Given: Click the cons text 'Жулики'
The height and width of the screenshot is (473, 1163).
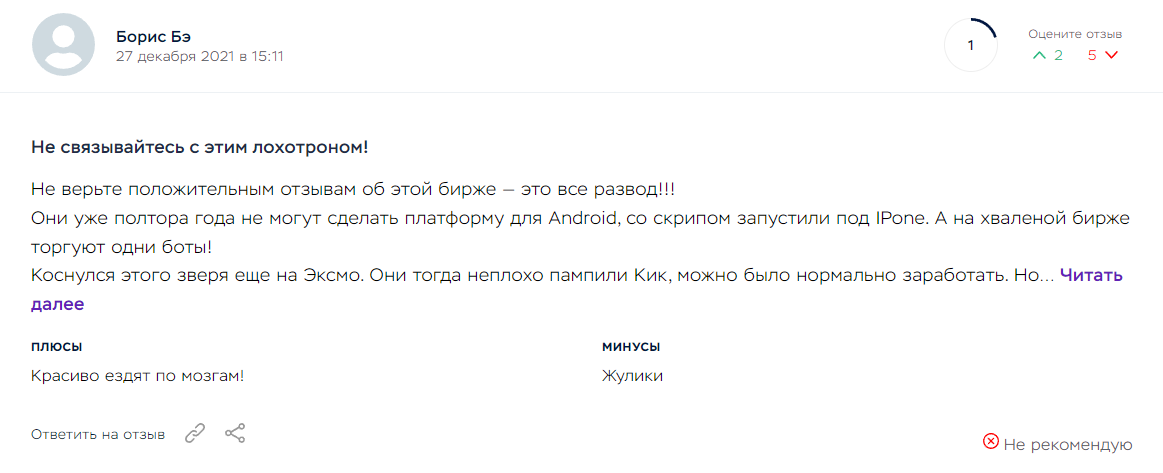Looking at the screenshot, I should click(x=632, y=376).
